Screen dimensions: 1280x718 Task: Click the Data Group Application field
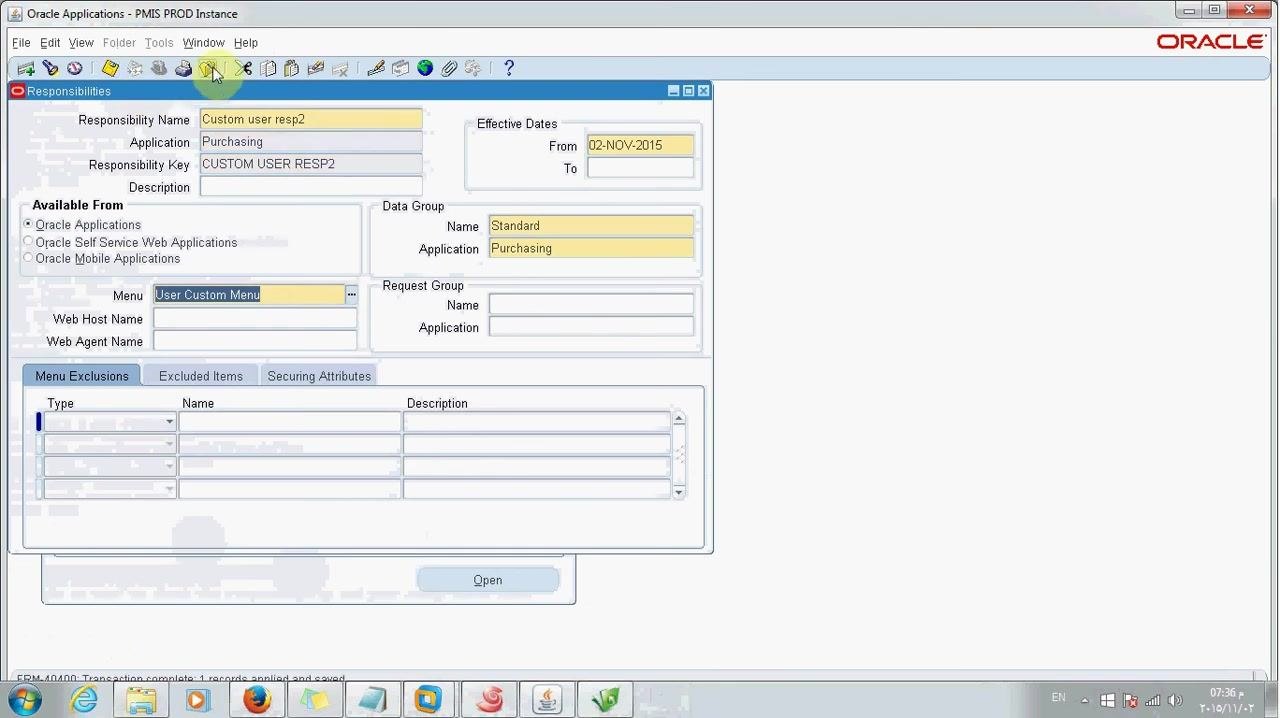click(x=591, y=248)
